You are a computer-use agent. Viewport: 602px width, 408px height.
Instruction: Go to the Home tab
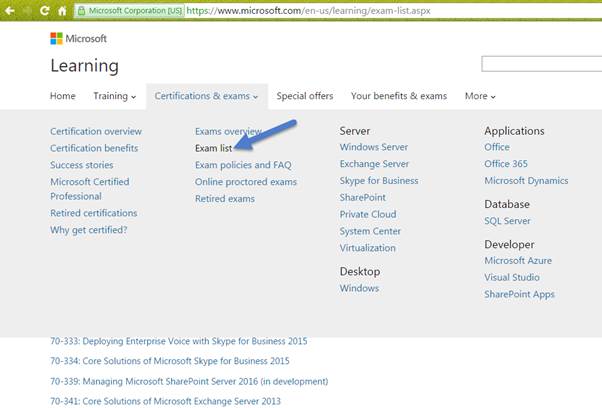tap(62, 96)
